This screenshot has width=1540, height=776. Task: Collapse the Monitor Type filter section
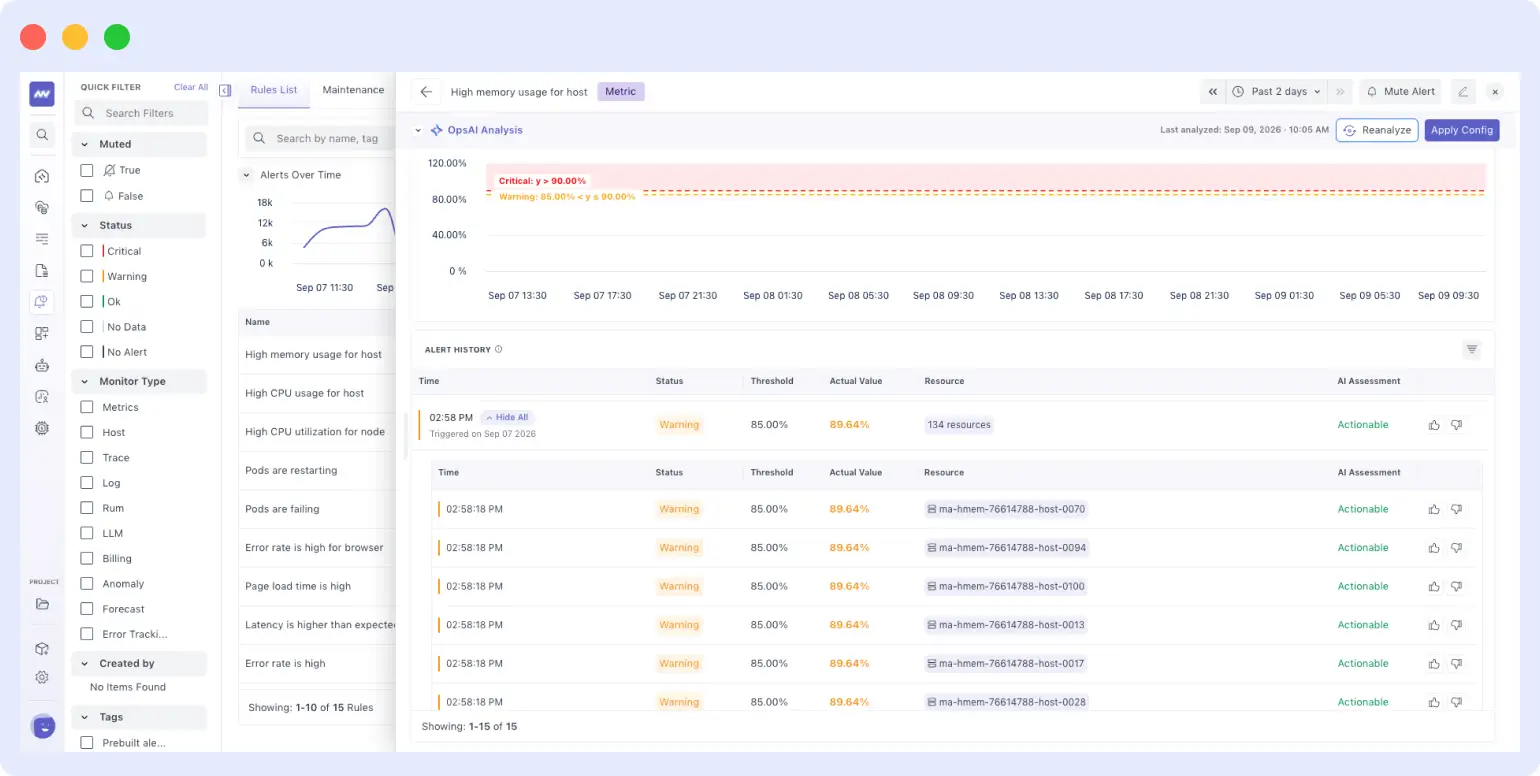tap(84, 382)
